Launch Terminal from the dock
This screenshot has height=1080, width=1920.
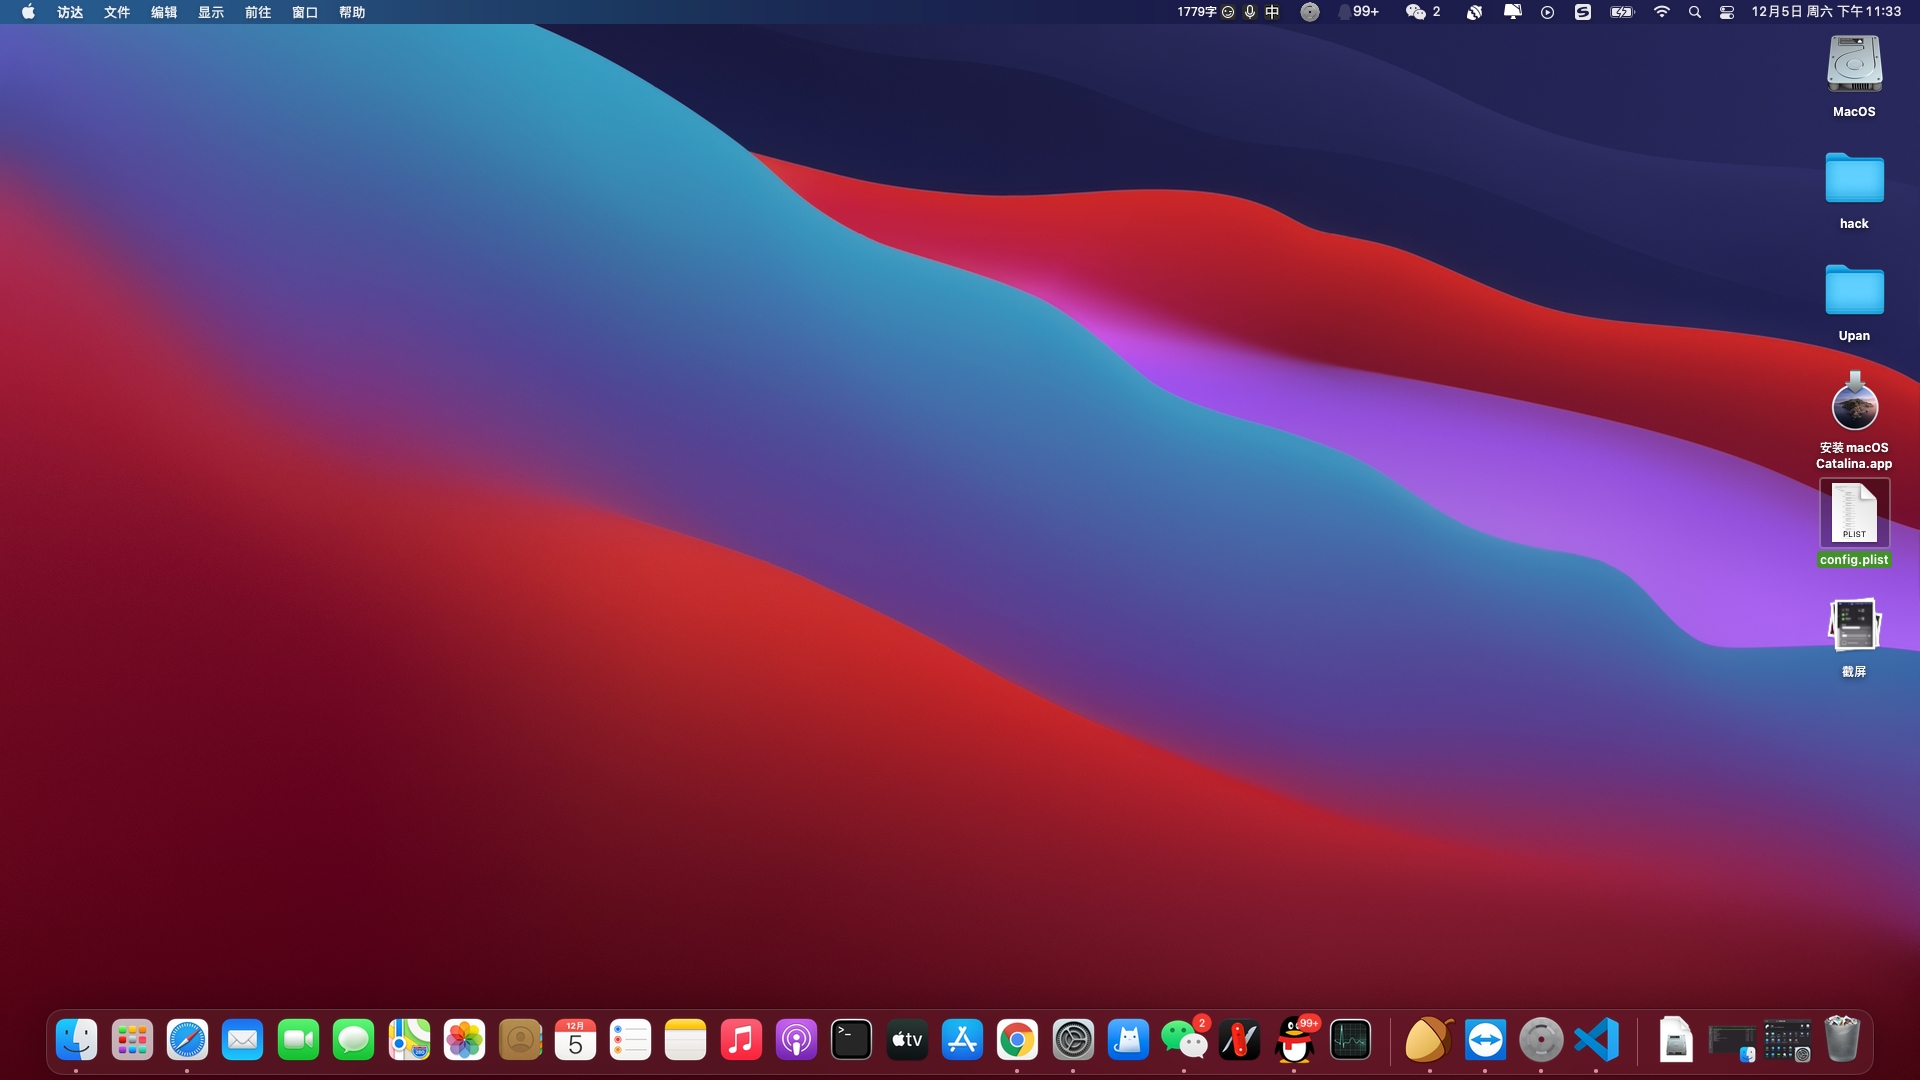pos(851,1041)
